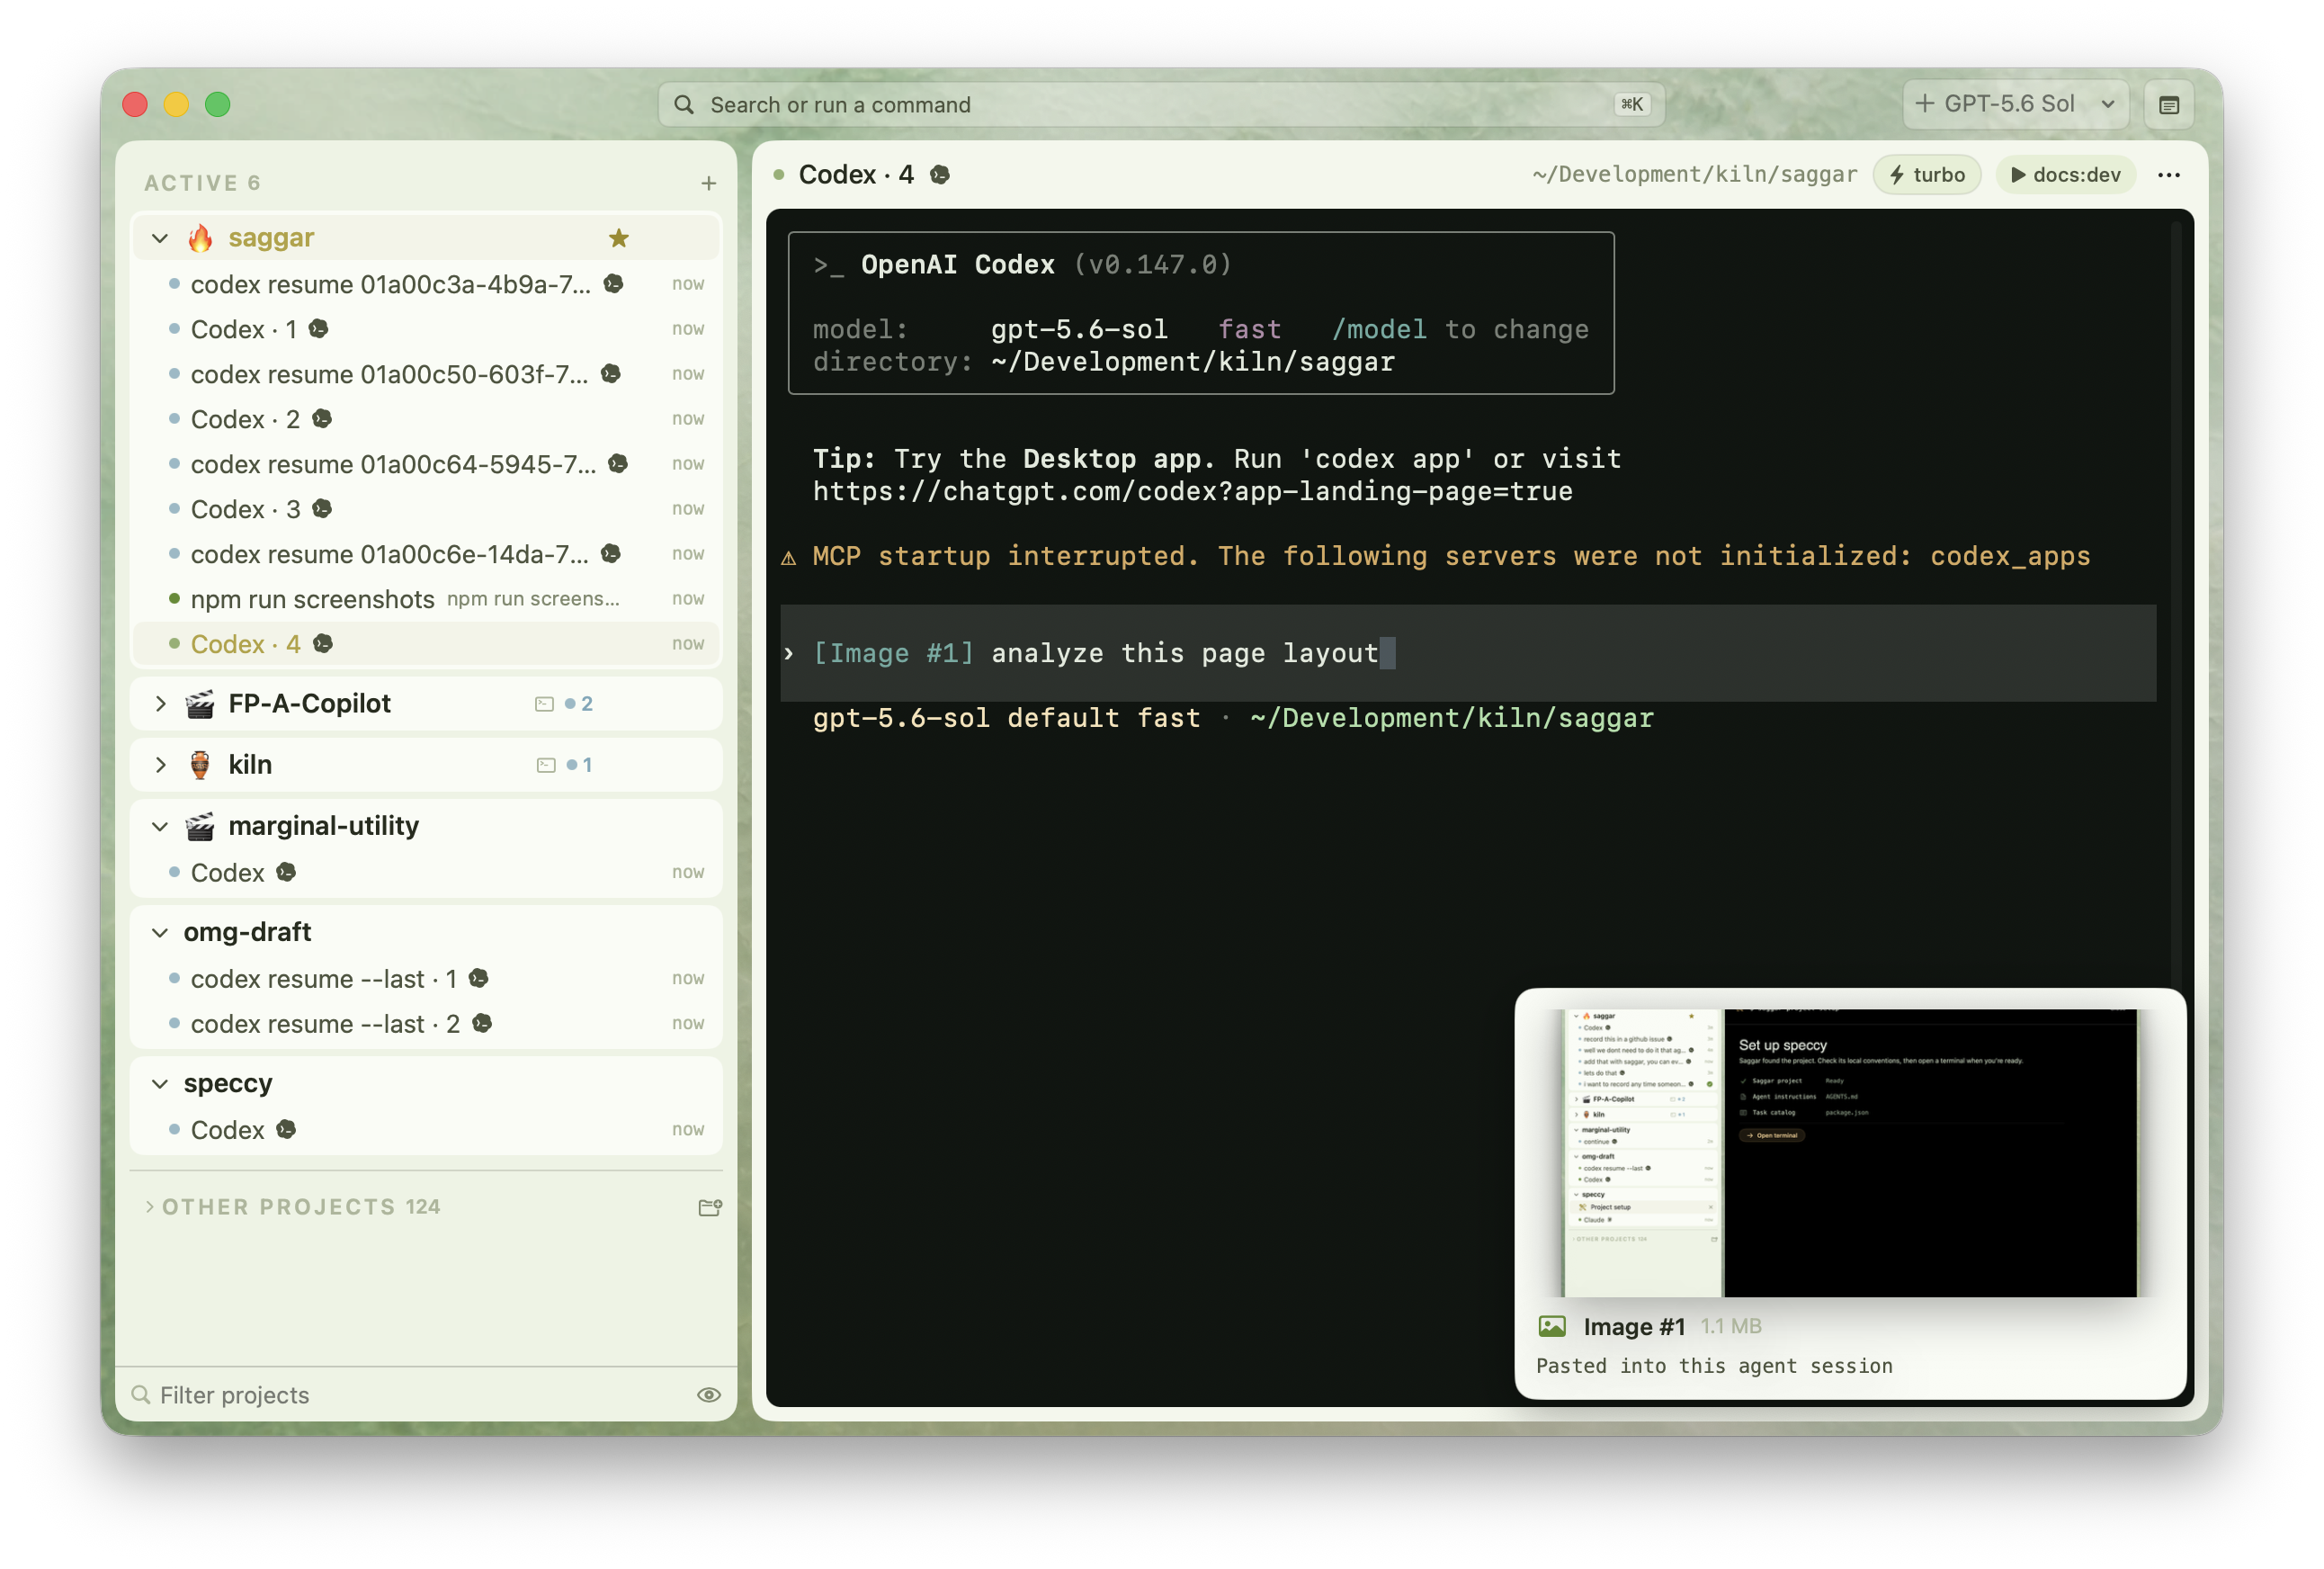Click the MCP startup warning icon

coord(789,557)
